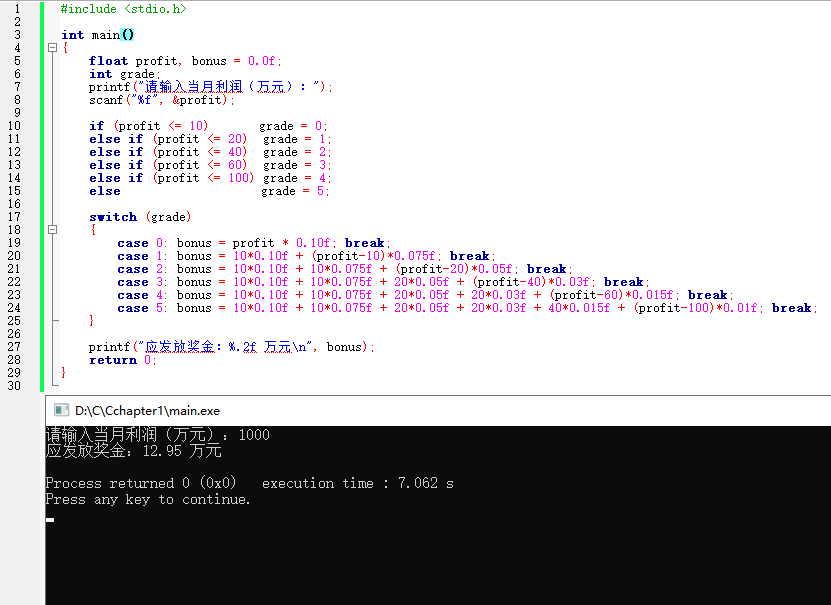Click the else if (profit <= 60) condition
This screenshot has width=831, height=605.
pos(168,165)
